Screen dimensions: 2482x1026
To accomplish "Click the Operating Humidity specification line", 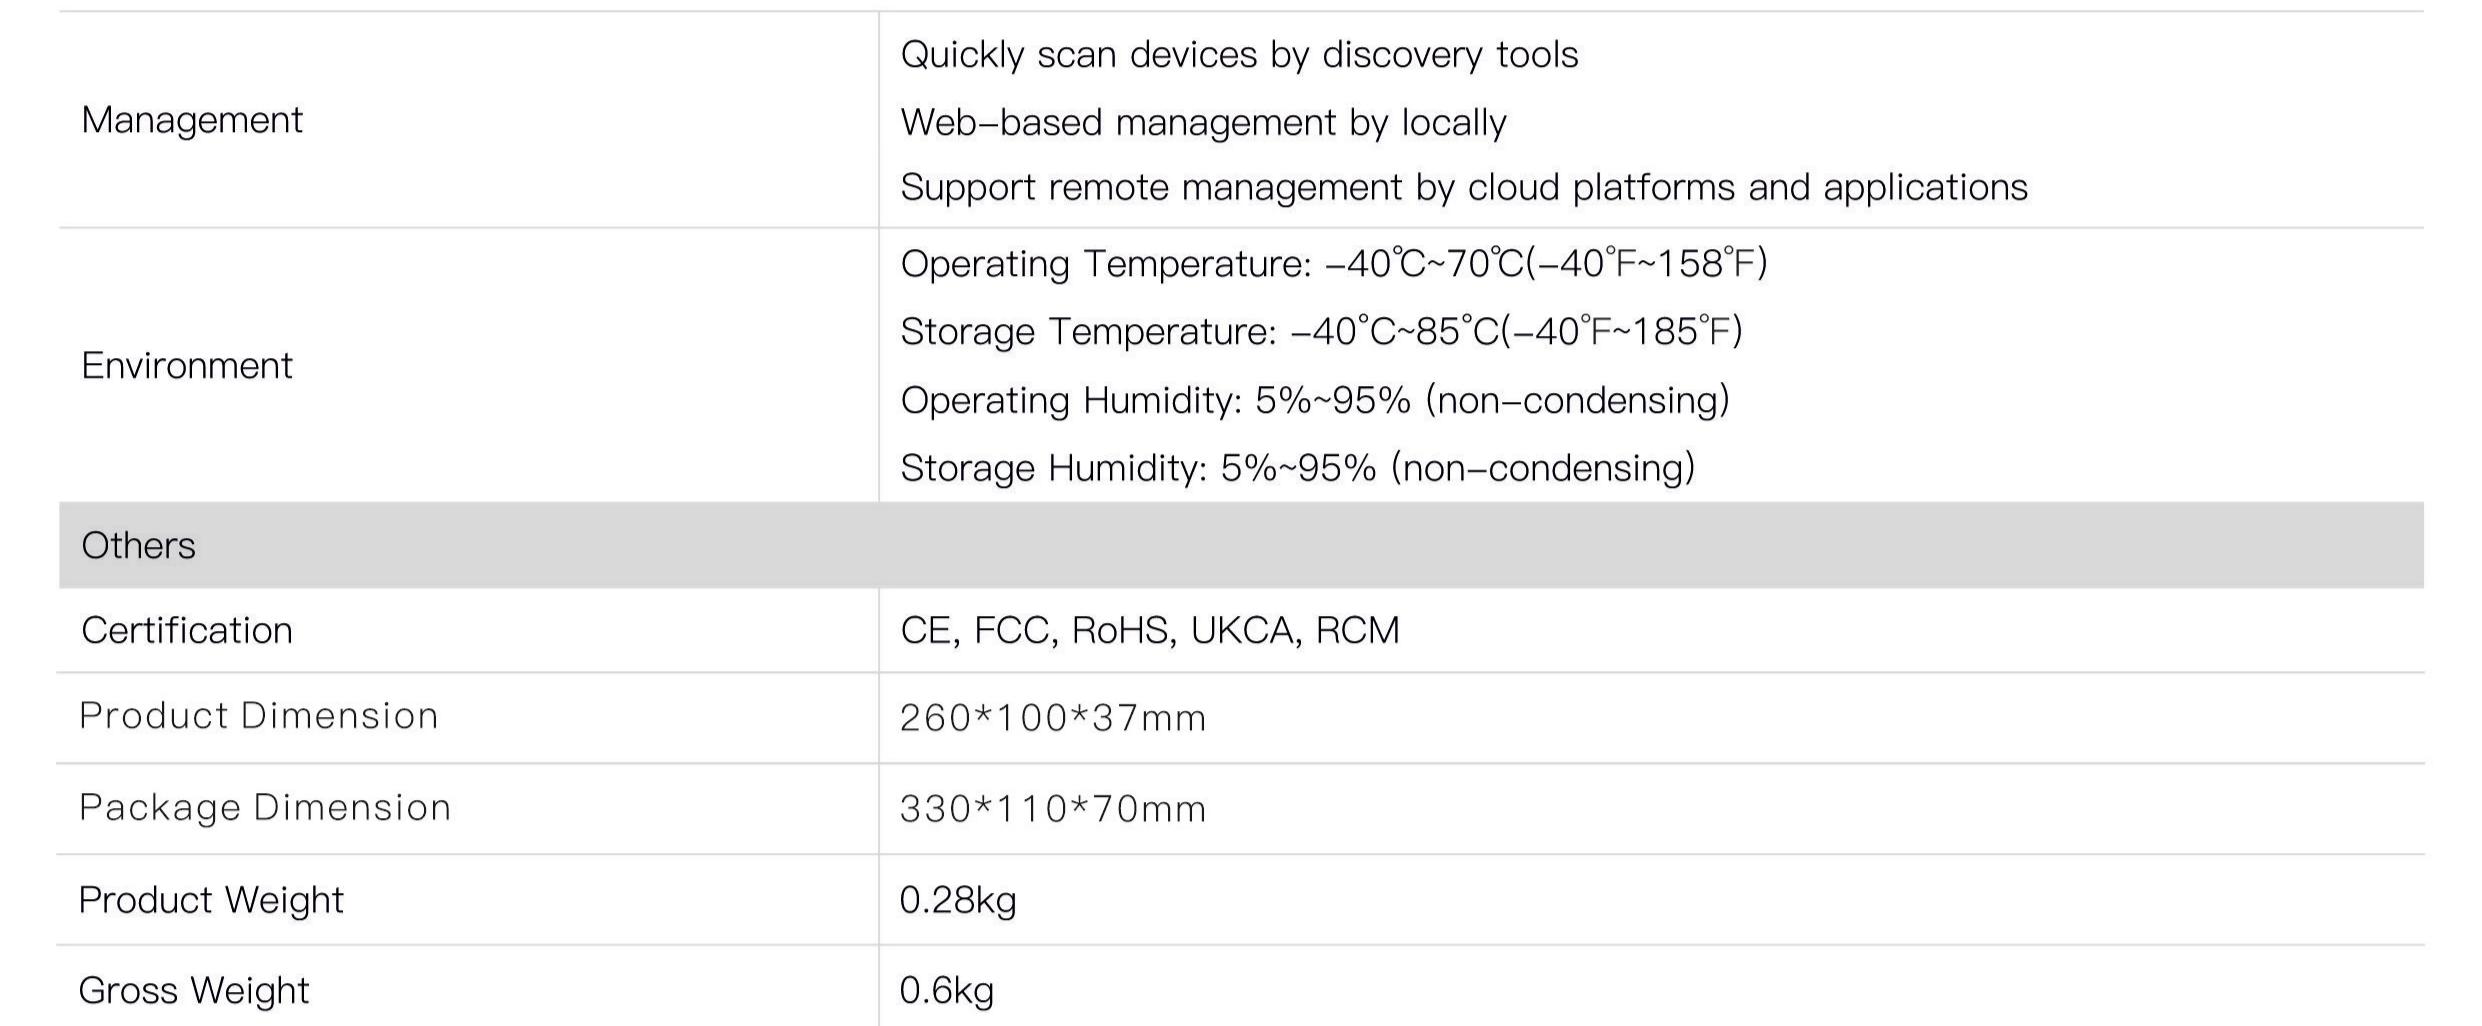I will (1314, 400).
